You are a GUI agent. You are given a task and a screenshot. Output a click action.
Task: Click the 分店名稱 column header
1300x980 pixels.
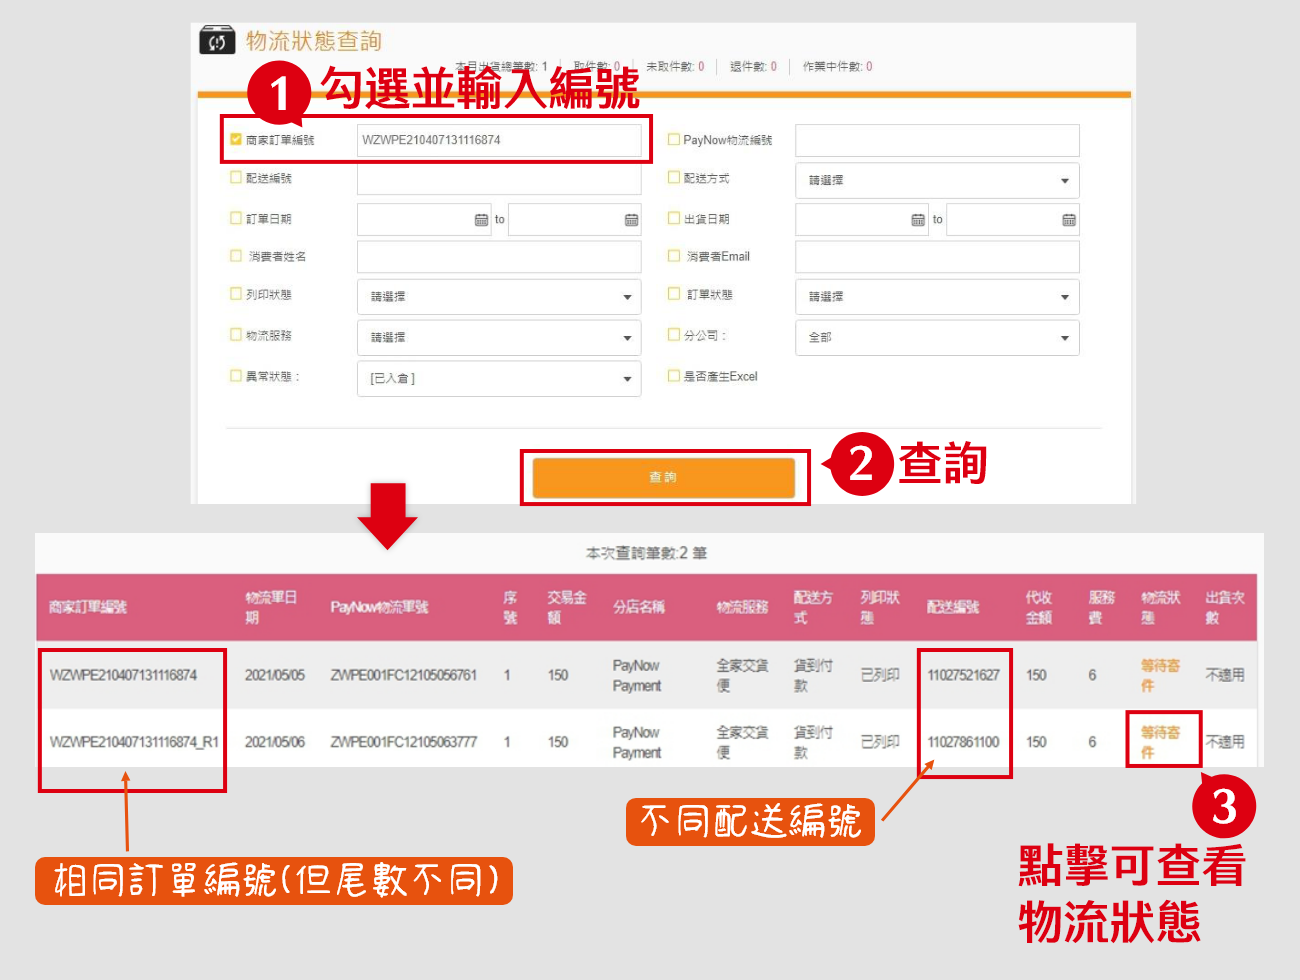tap(639, 607)
